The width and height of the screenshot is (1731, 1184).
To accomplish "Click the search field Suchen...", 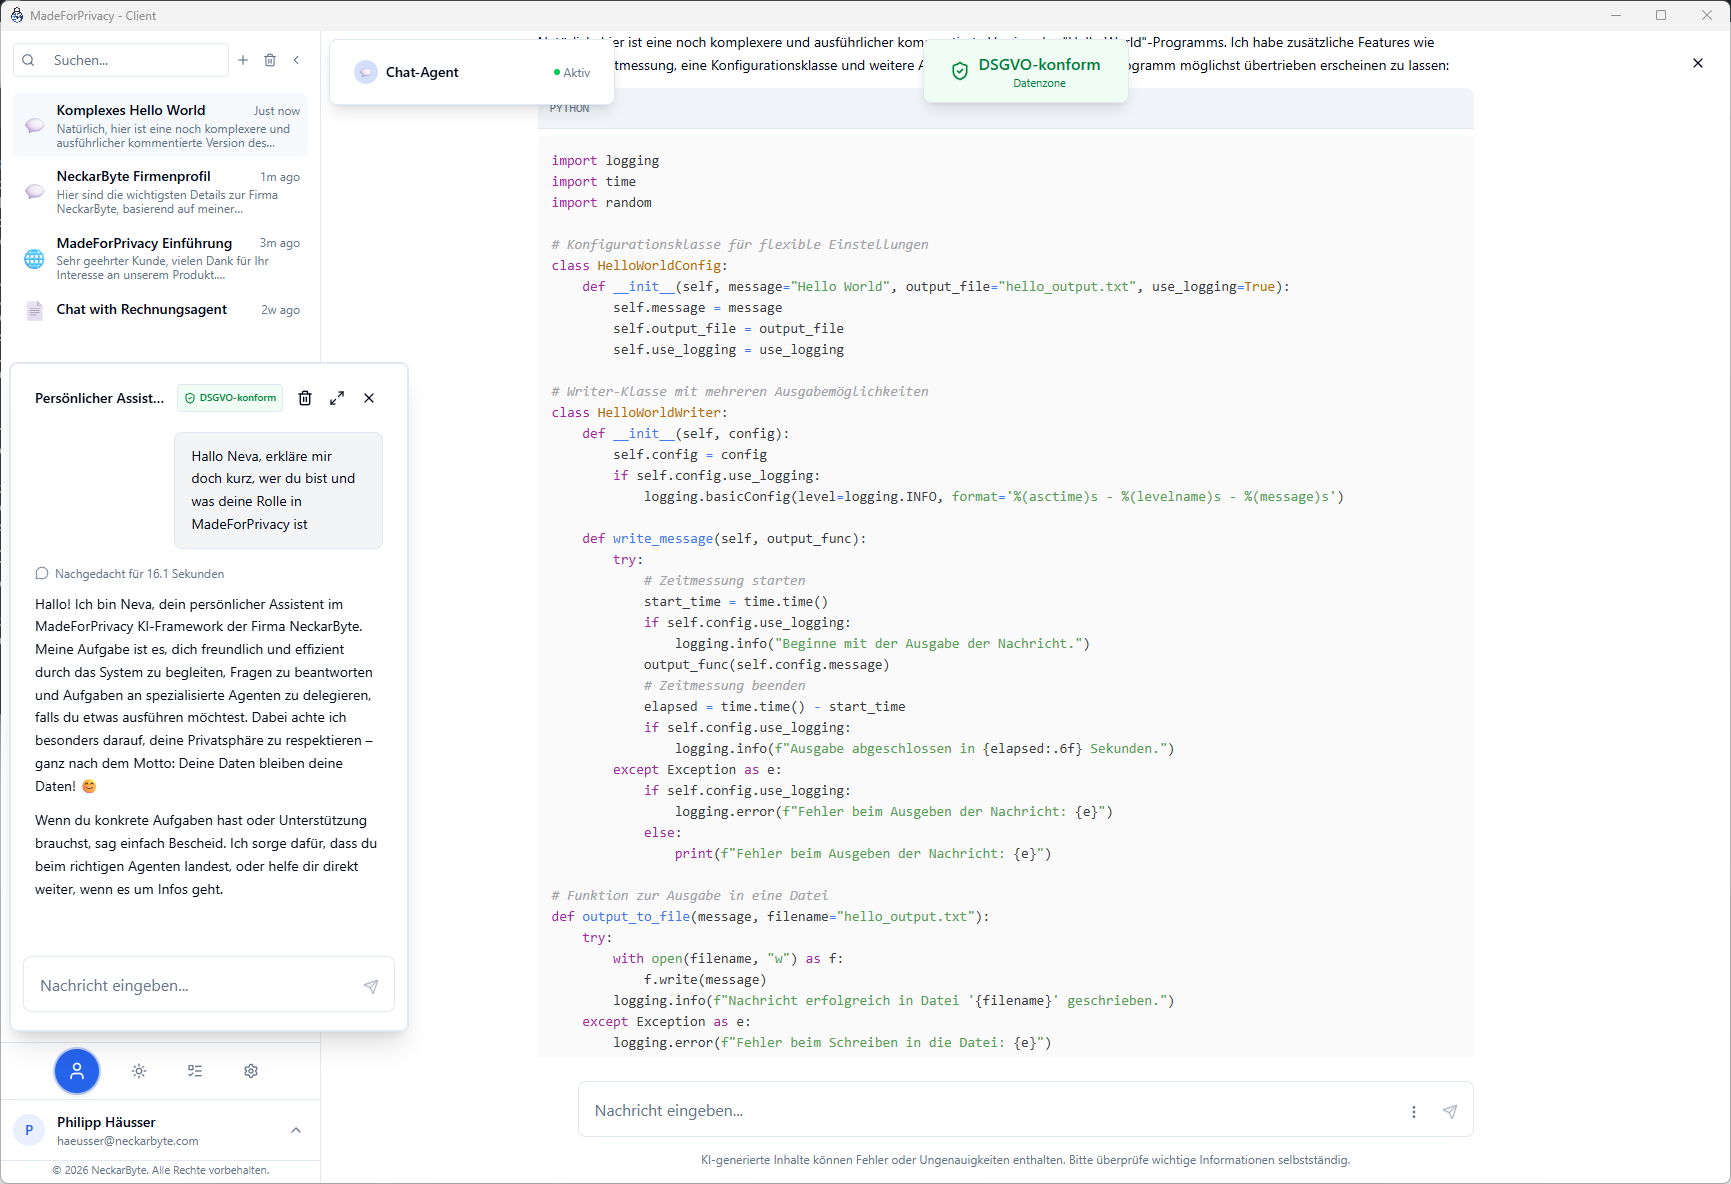I will click(121, 60).
